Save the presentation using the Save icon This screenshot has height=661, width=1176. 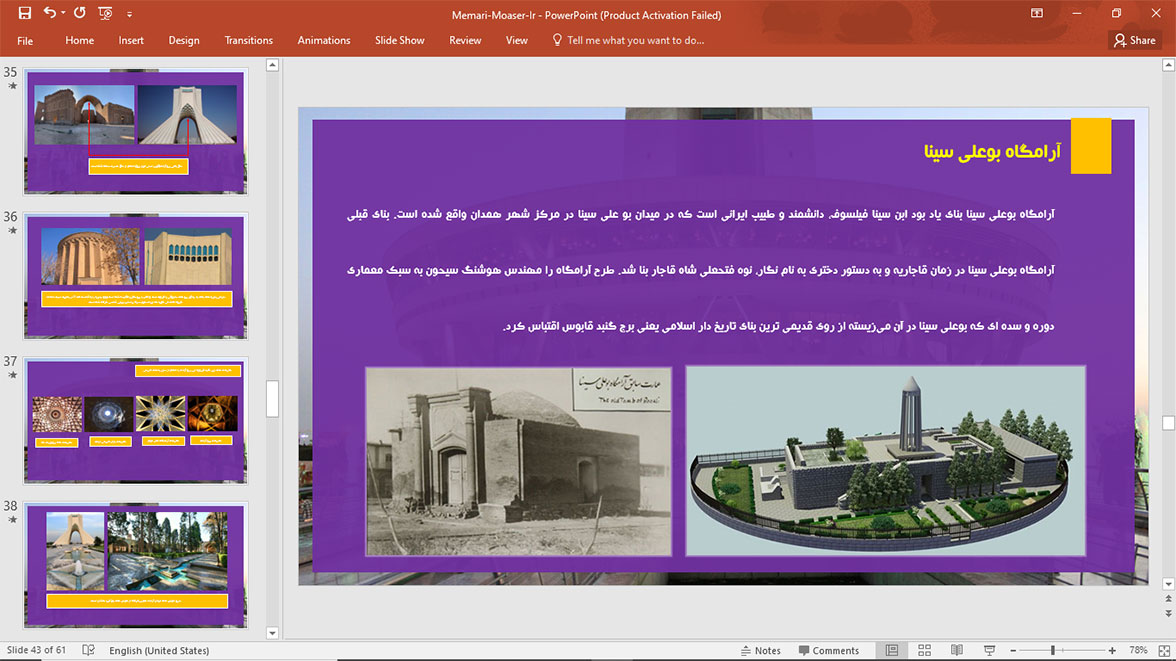[25, 14]
